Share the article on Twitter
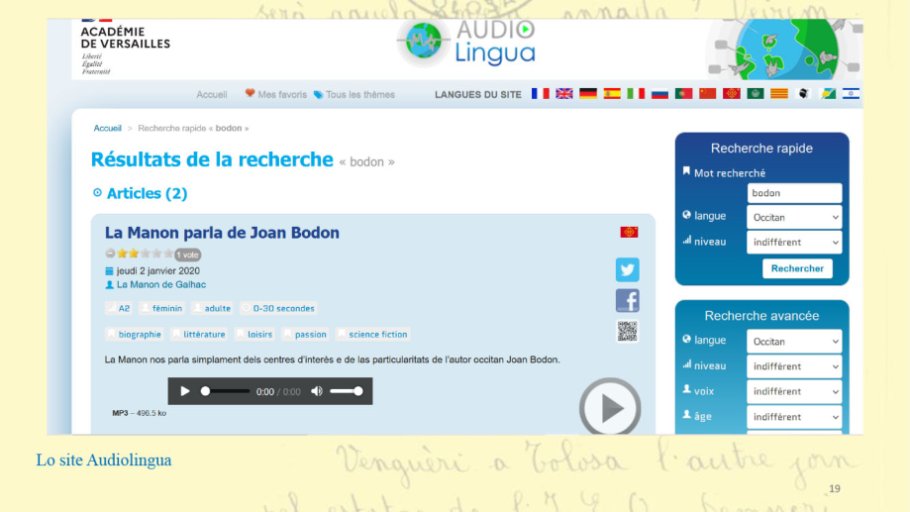 (x=627, y=270)
